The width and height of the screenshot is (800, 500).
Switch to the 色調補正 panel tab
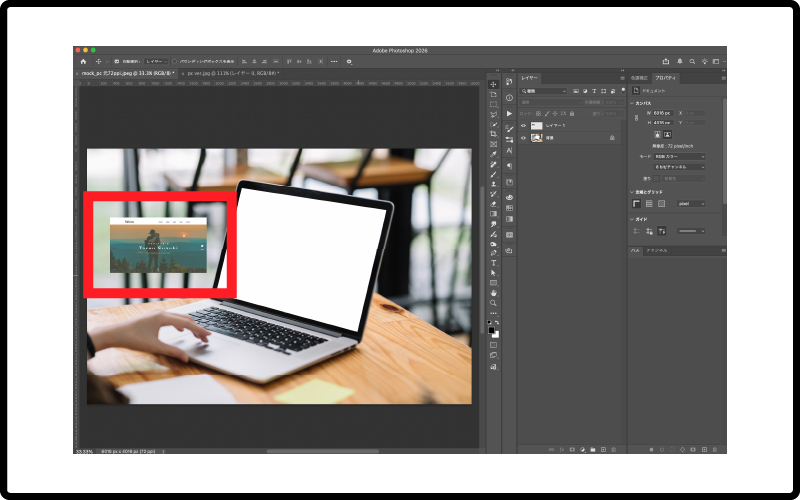(x=639, y=77)
